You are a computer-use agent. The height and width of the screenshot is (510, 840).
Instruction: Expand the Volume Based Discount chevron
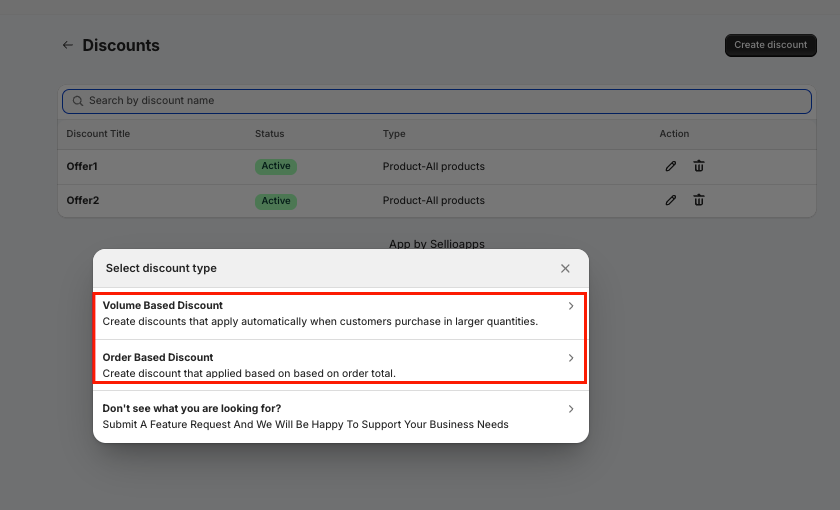(571, 306)
